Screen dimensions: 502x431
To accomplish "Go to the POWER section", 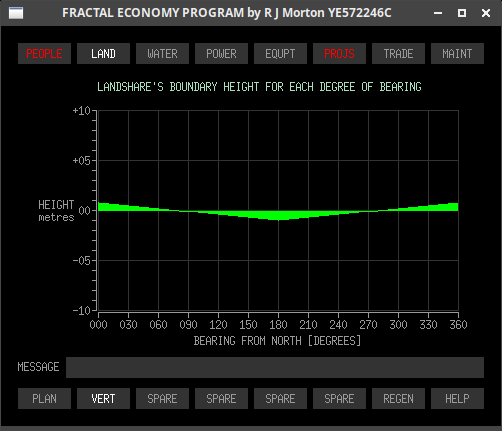I will 221,53.
